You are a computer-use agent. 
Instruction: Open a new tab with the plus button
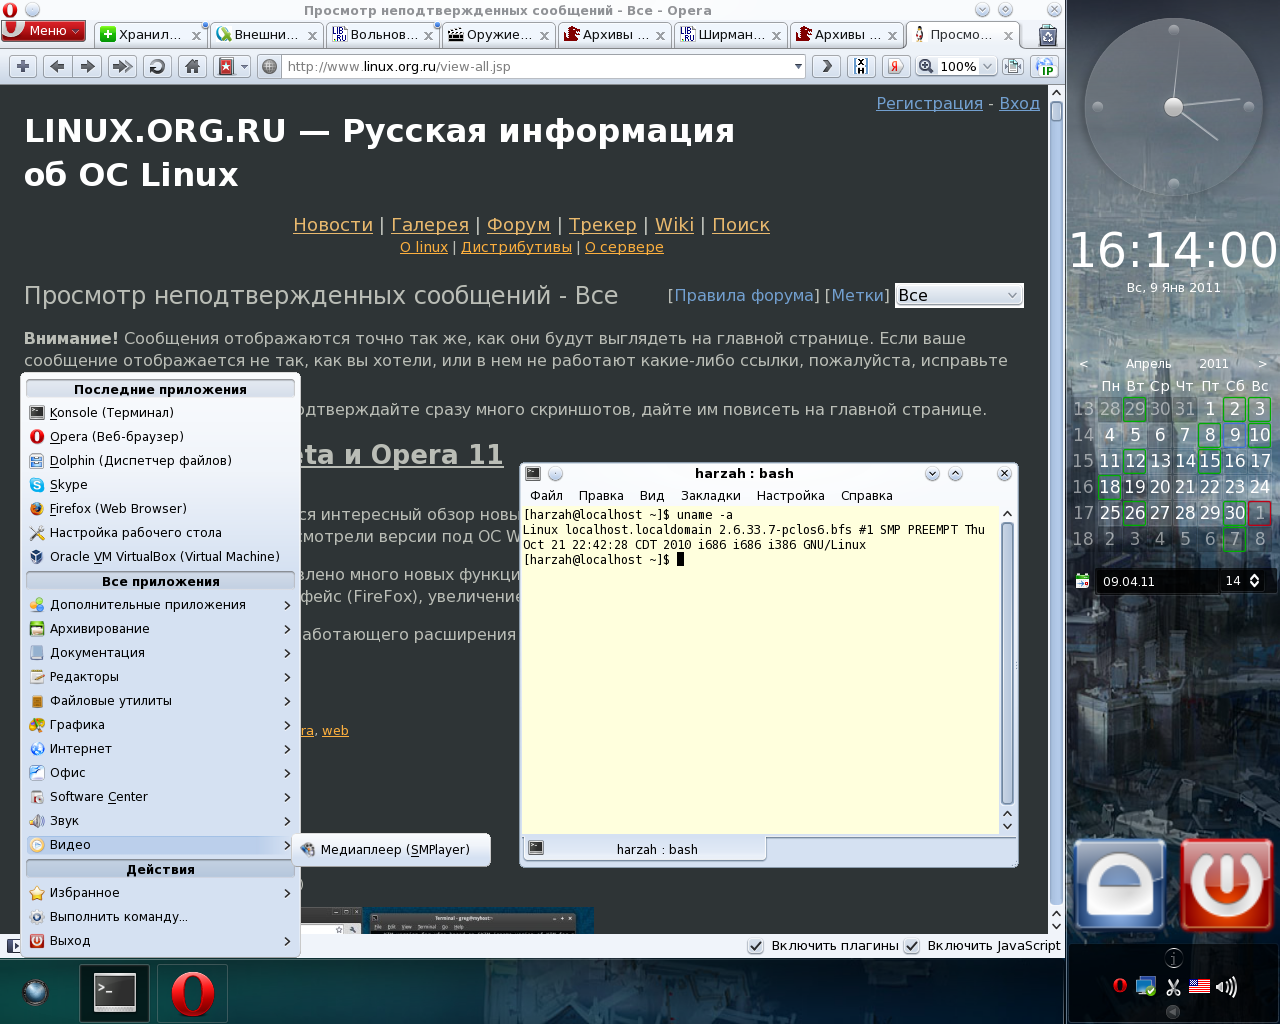pos(23,66)
